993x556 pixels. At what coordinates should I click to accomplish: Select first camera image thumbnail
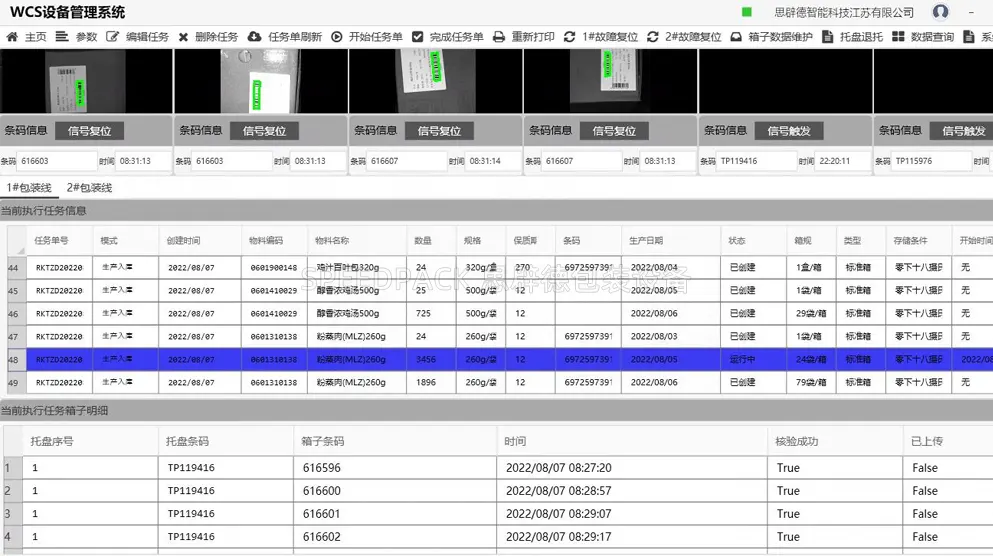tap(86, 81)
